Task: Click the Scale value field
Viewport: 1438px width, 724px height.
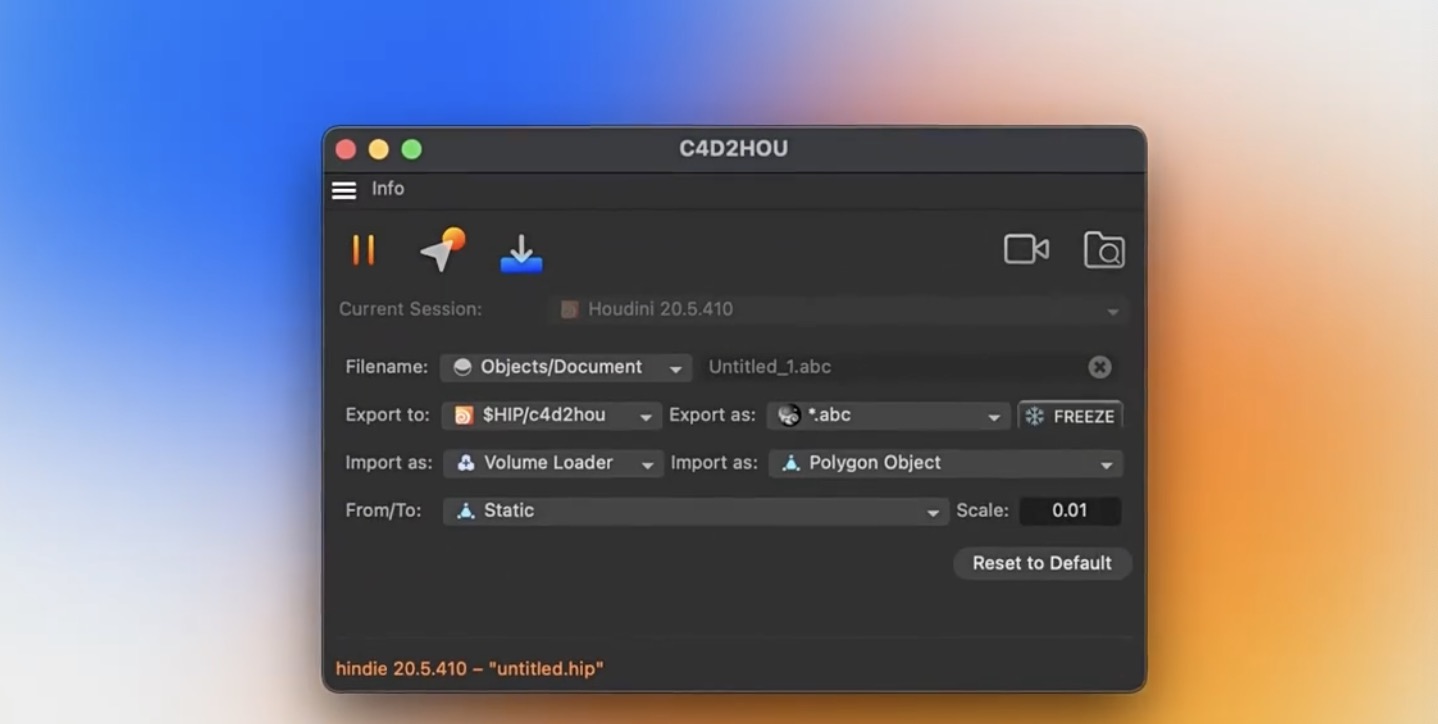Action: (1069, 511)
